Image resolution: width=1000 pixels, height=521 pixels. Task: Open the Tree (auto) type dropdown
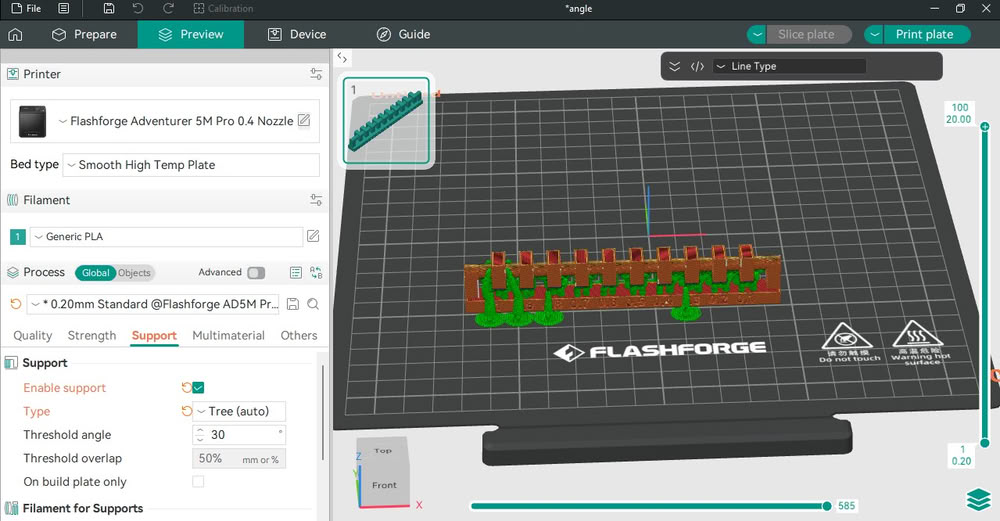tap(239, 411)
